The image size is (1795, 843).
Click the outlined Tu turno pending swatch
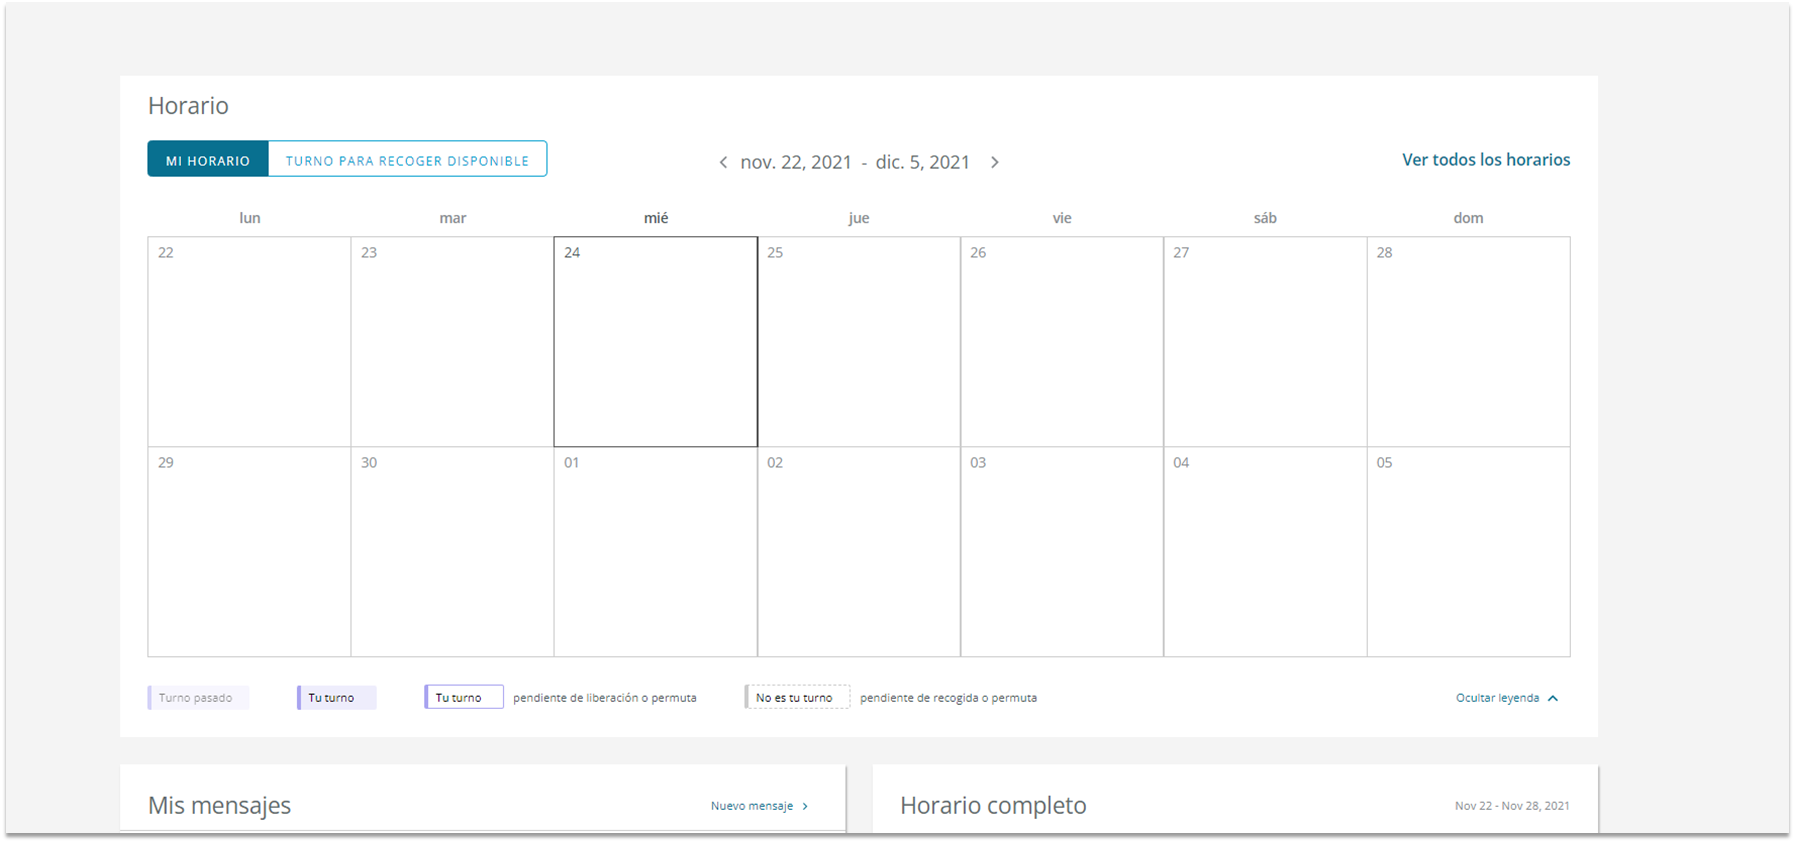[463, 698]
